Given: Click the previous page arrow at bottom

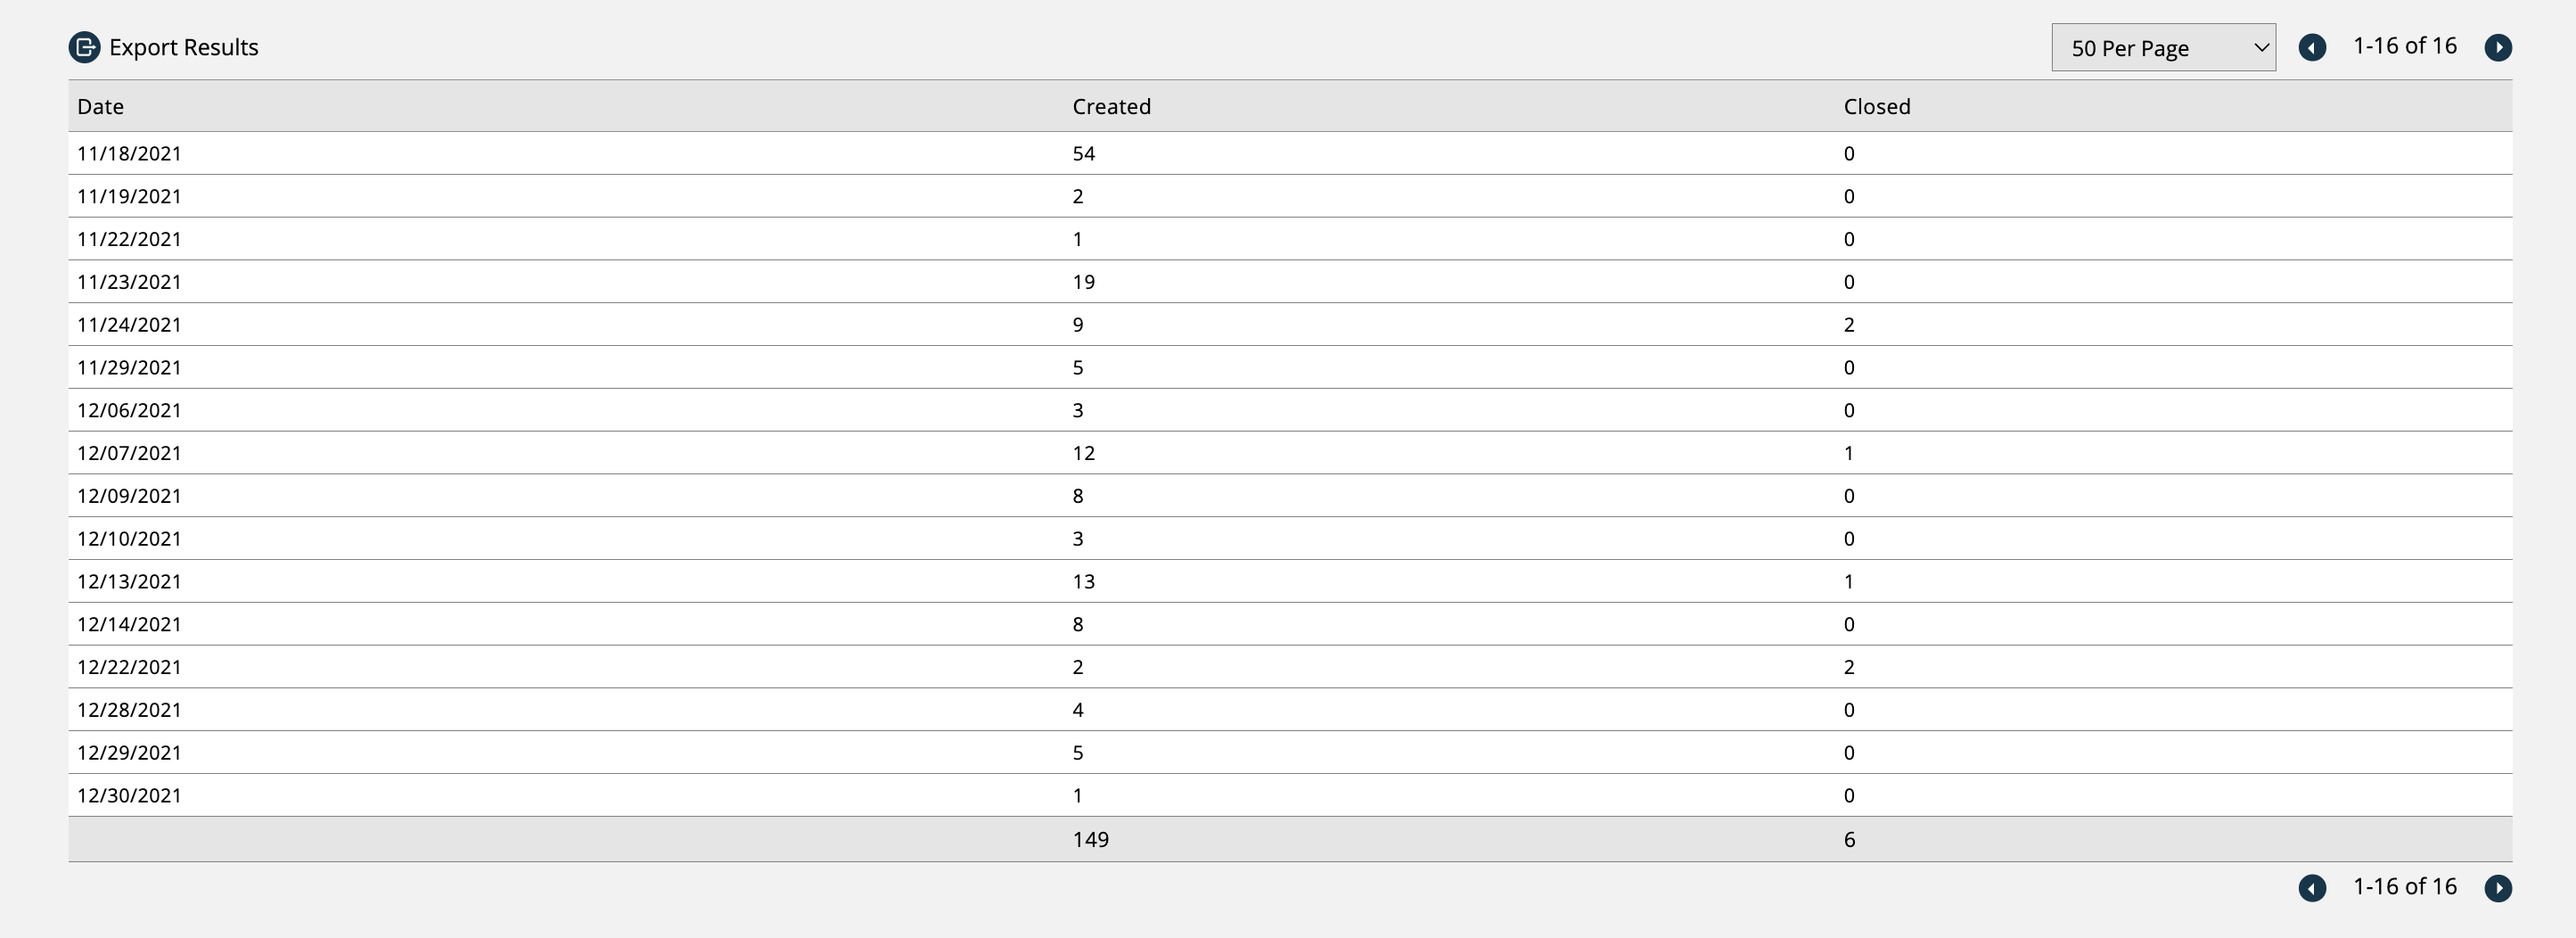Looking at the screenshot, I should [2313, 888].
